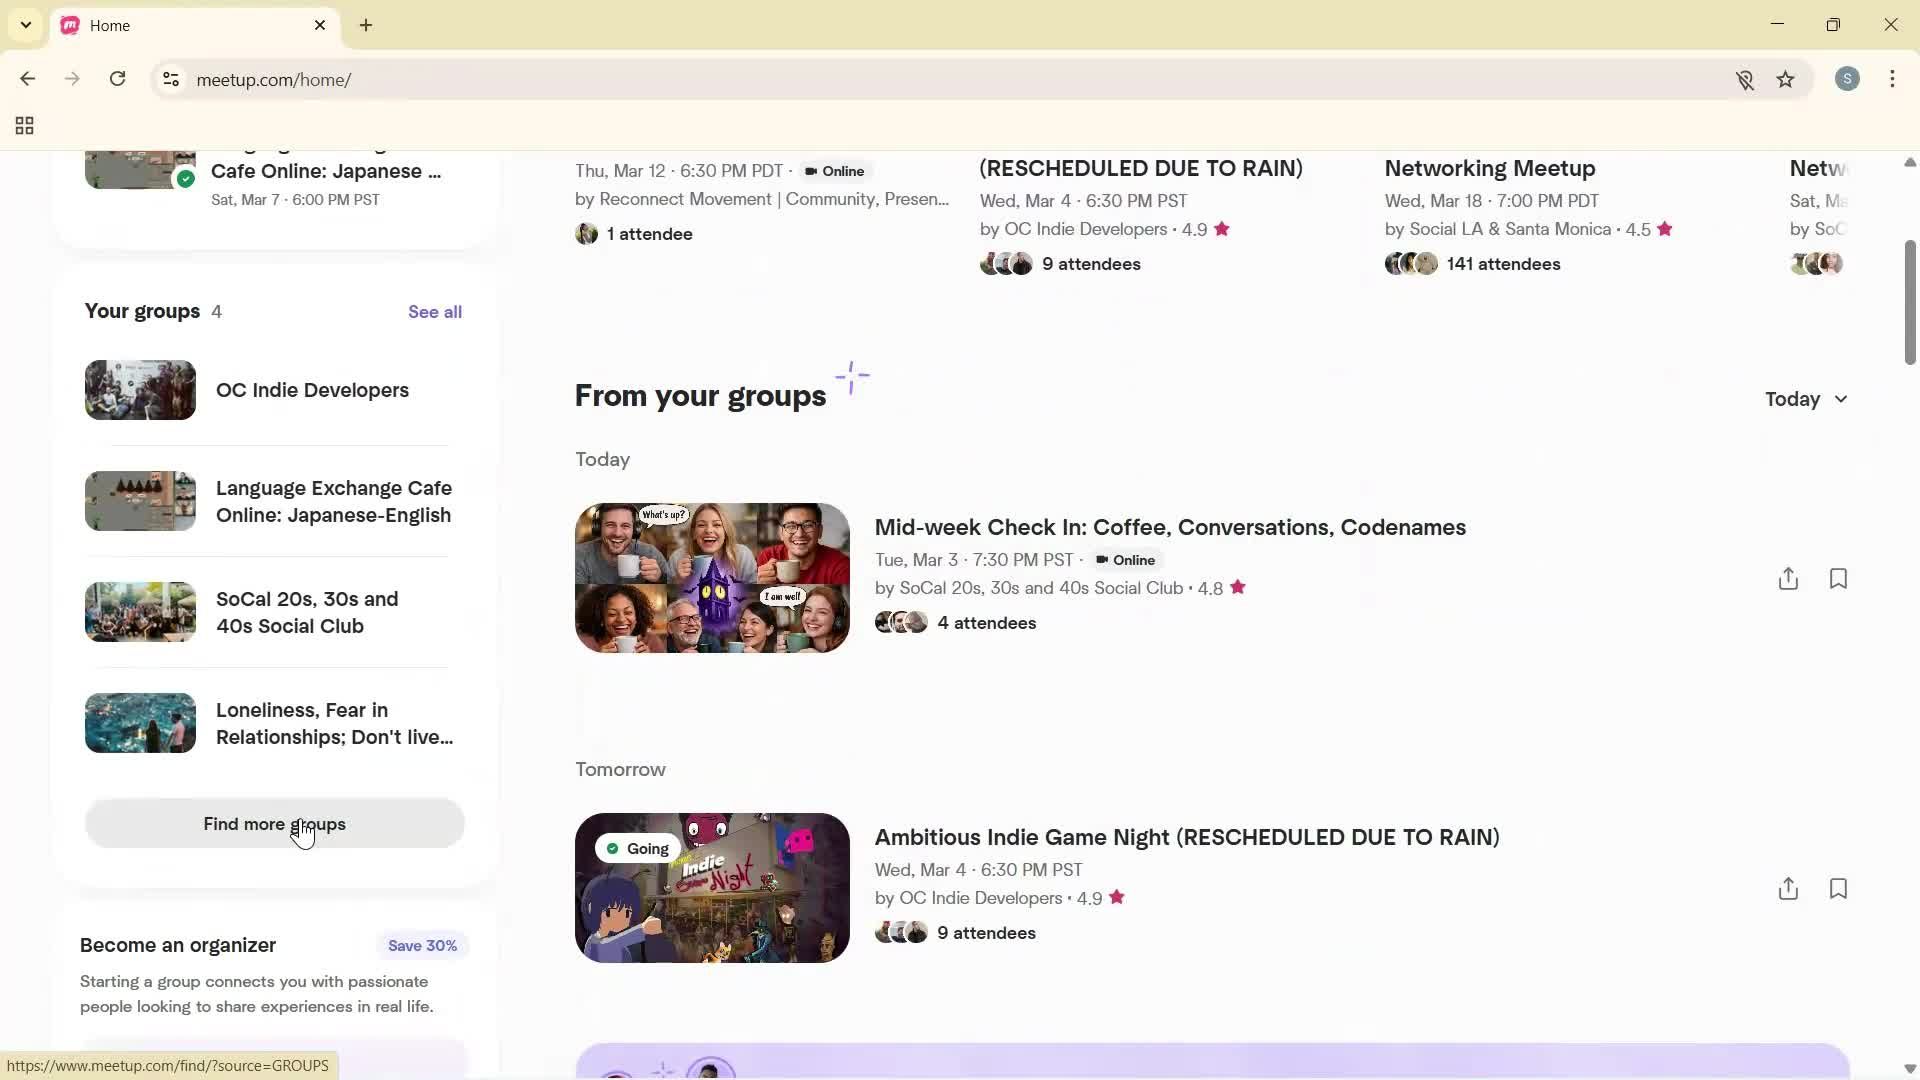
Task: Expand the 'Today' filter dropdown
Action: pos(1805,399)
